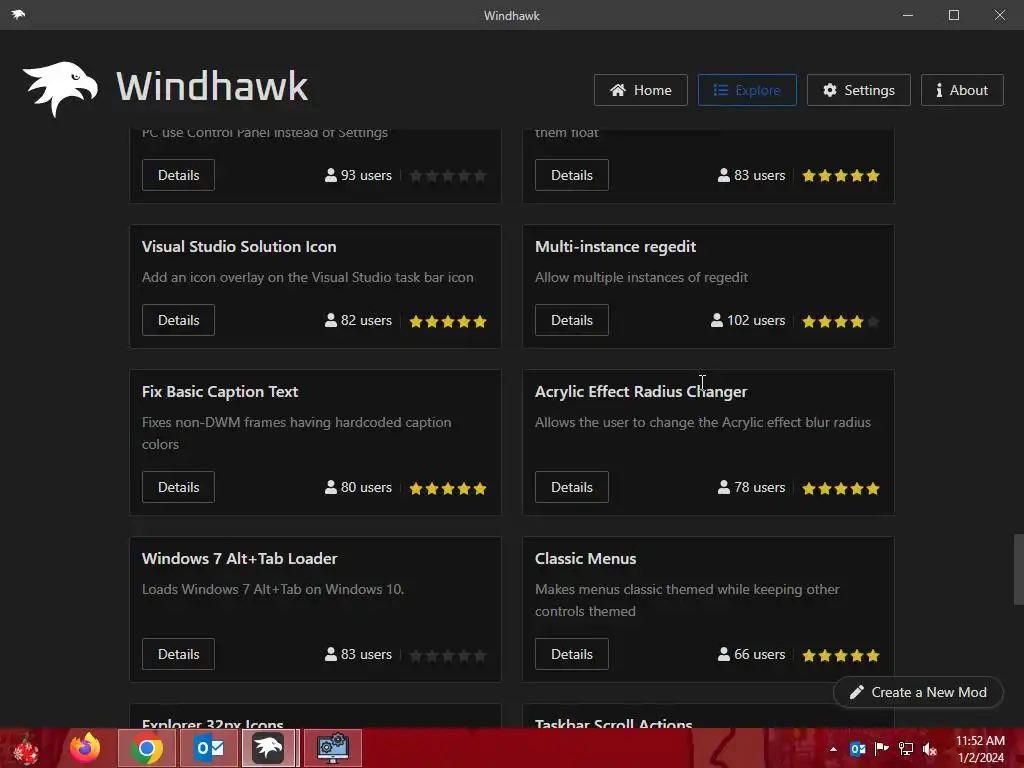
Task: Click the Start button ornament icon
Action: [26, 749]
